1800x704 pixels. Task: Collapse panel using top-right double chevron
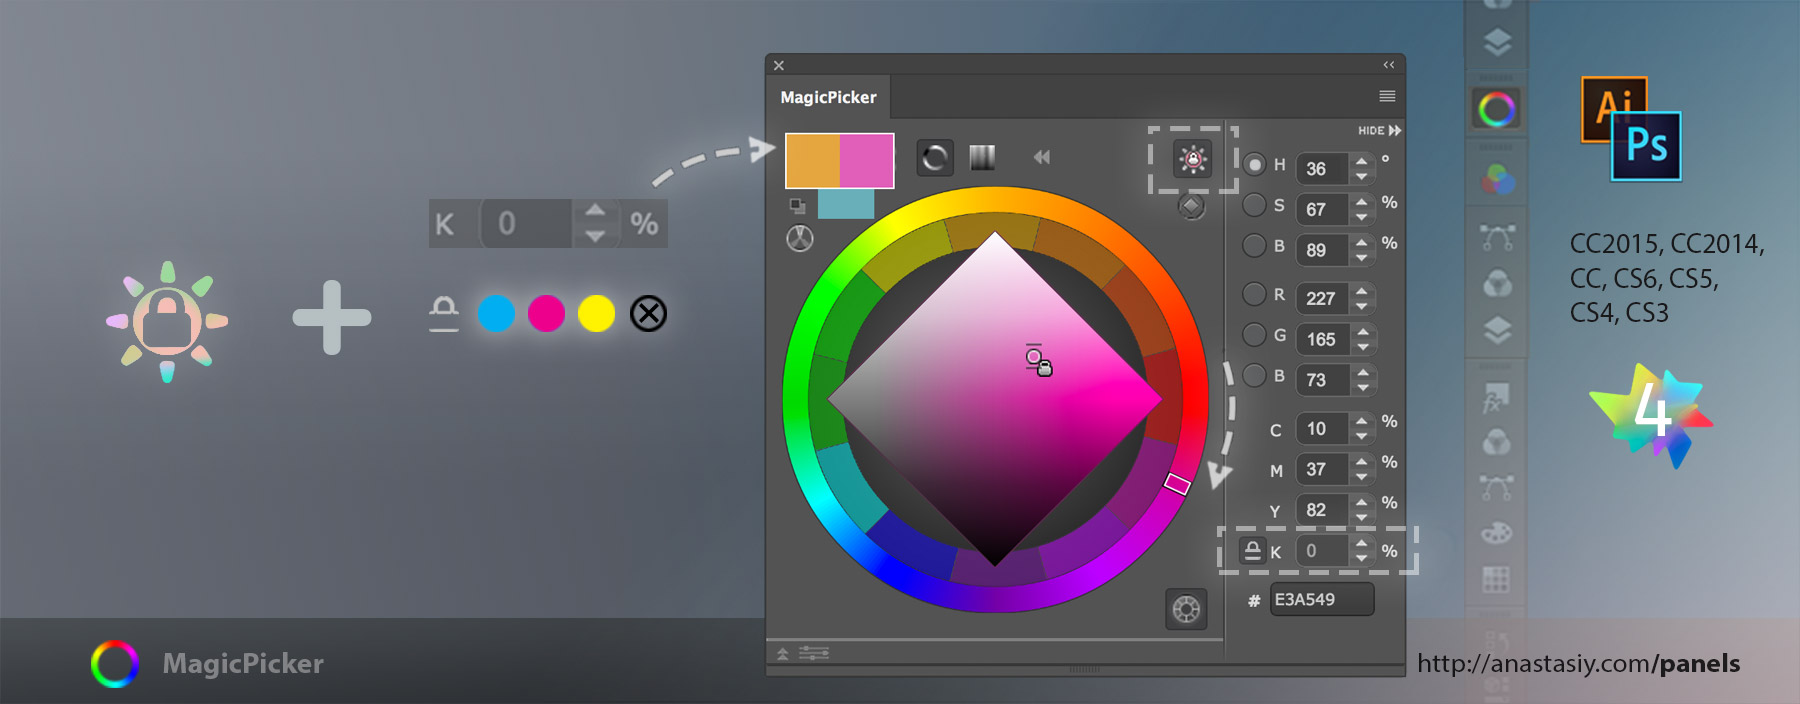pos(1389,65)
